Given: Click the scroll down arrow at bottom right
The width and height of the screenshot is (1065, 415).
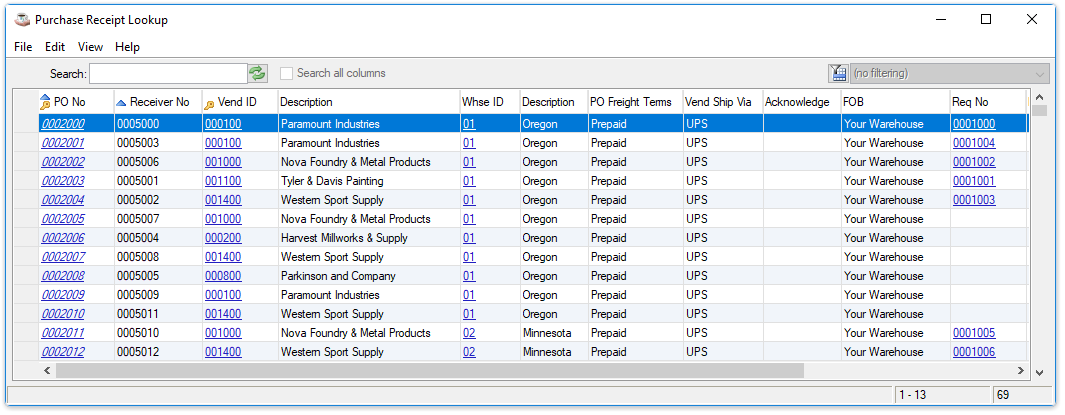Looking at the screenshot, I should click(1039, 372).
